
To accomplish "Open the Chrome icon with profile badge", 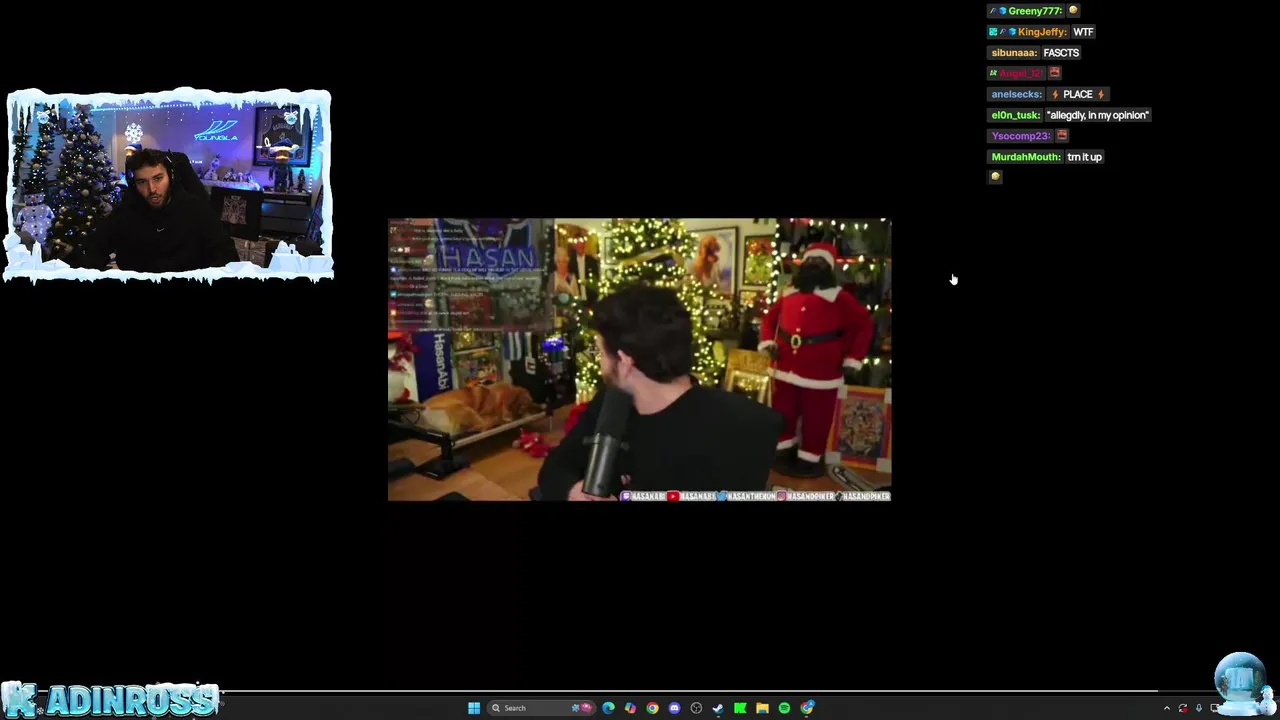I will coord(807,708).
